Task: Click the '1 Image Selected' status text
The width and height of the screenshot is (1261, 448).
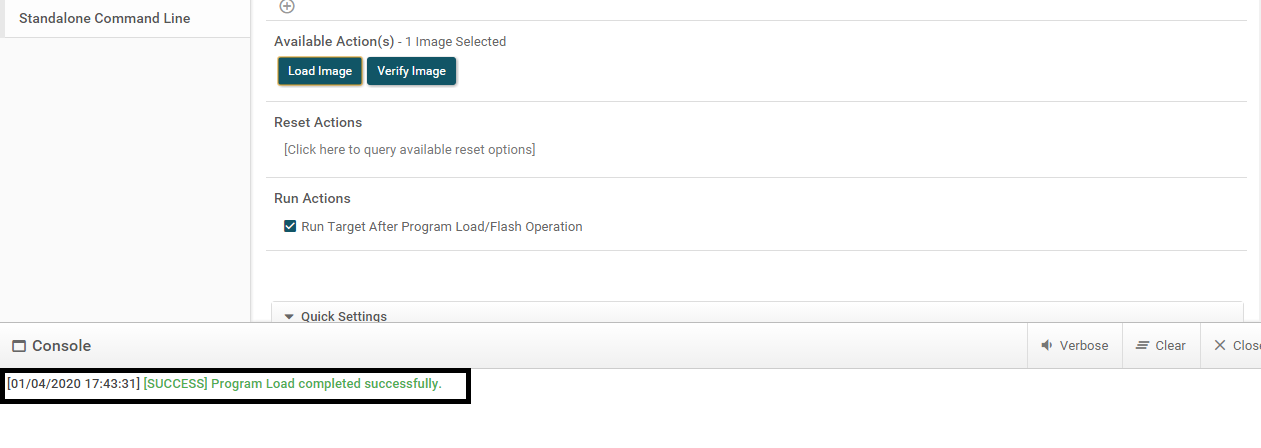Action: pos(456,42)
